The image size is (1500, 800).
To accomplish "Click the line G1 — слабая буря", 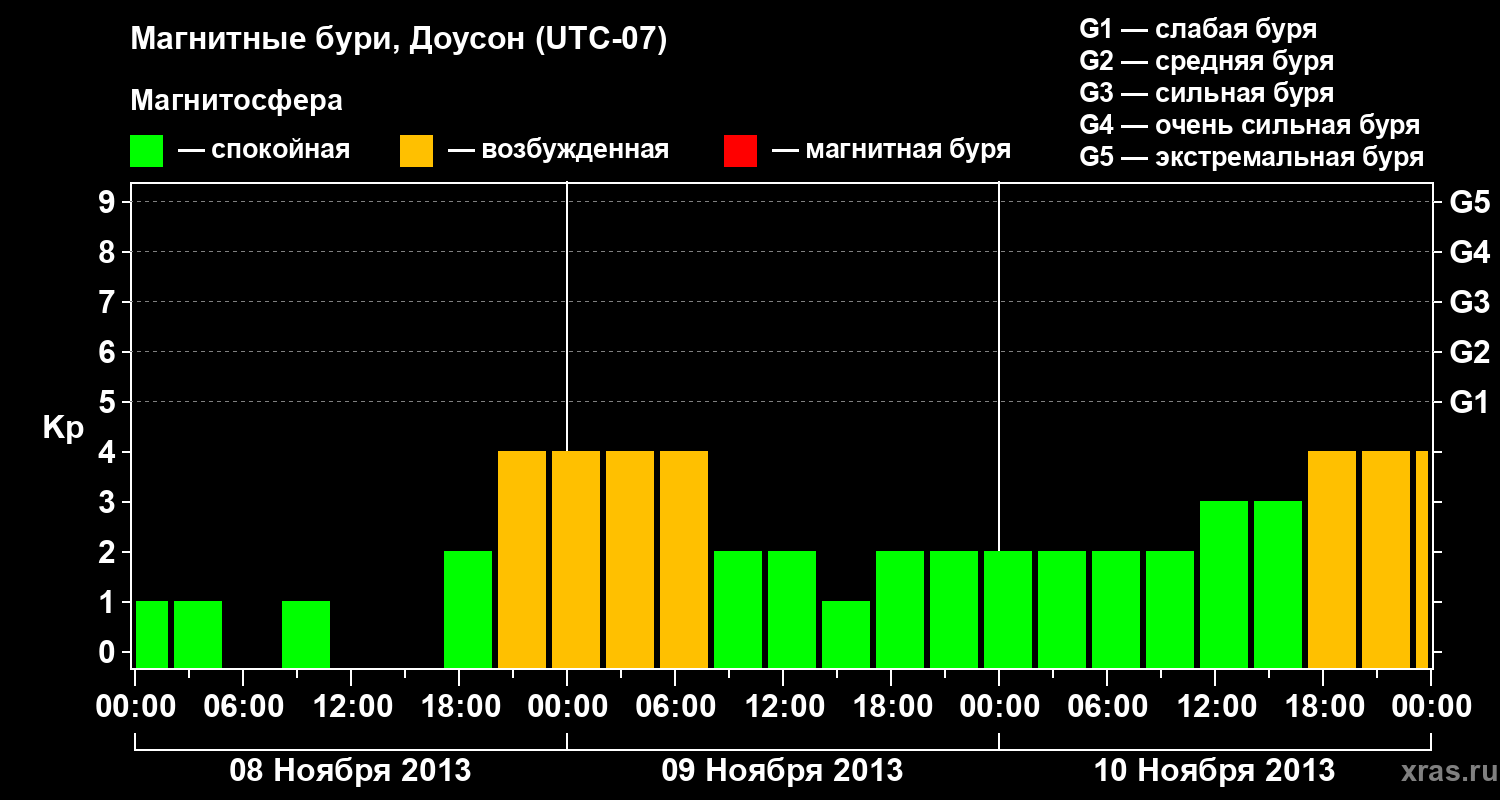I will [1198, 29].
